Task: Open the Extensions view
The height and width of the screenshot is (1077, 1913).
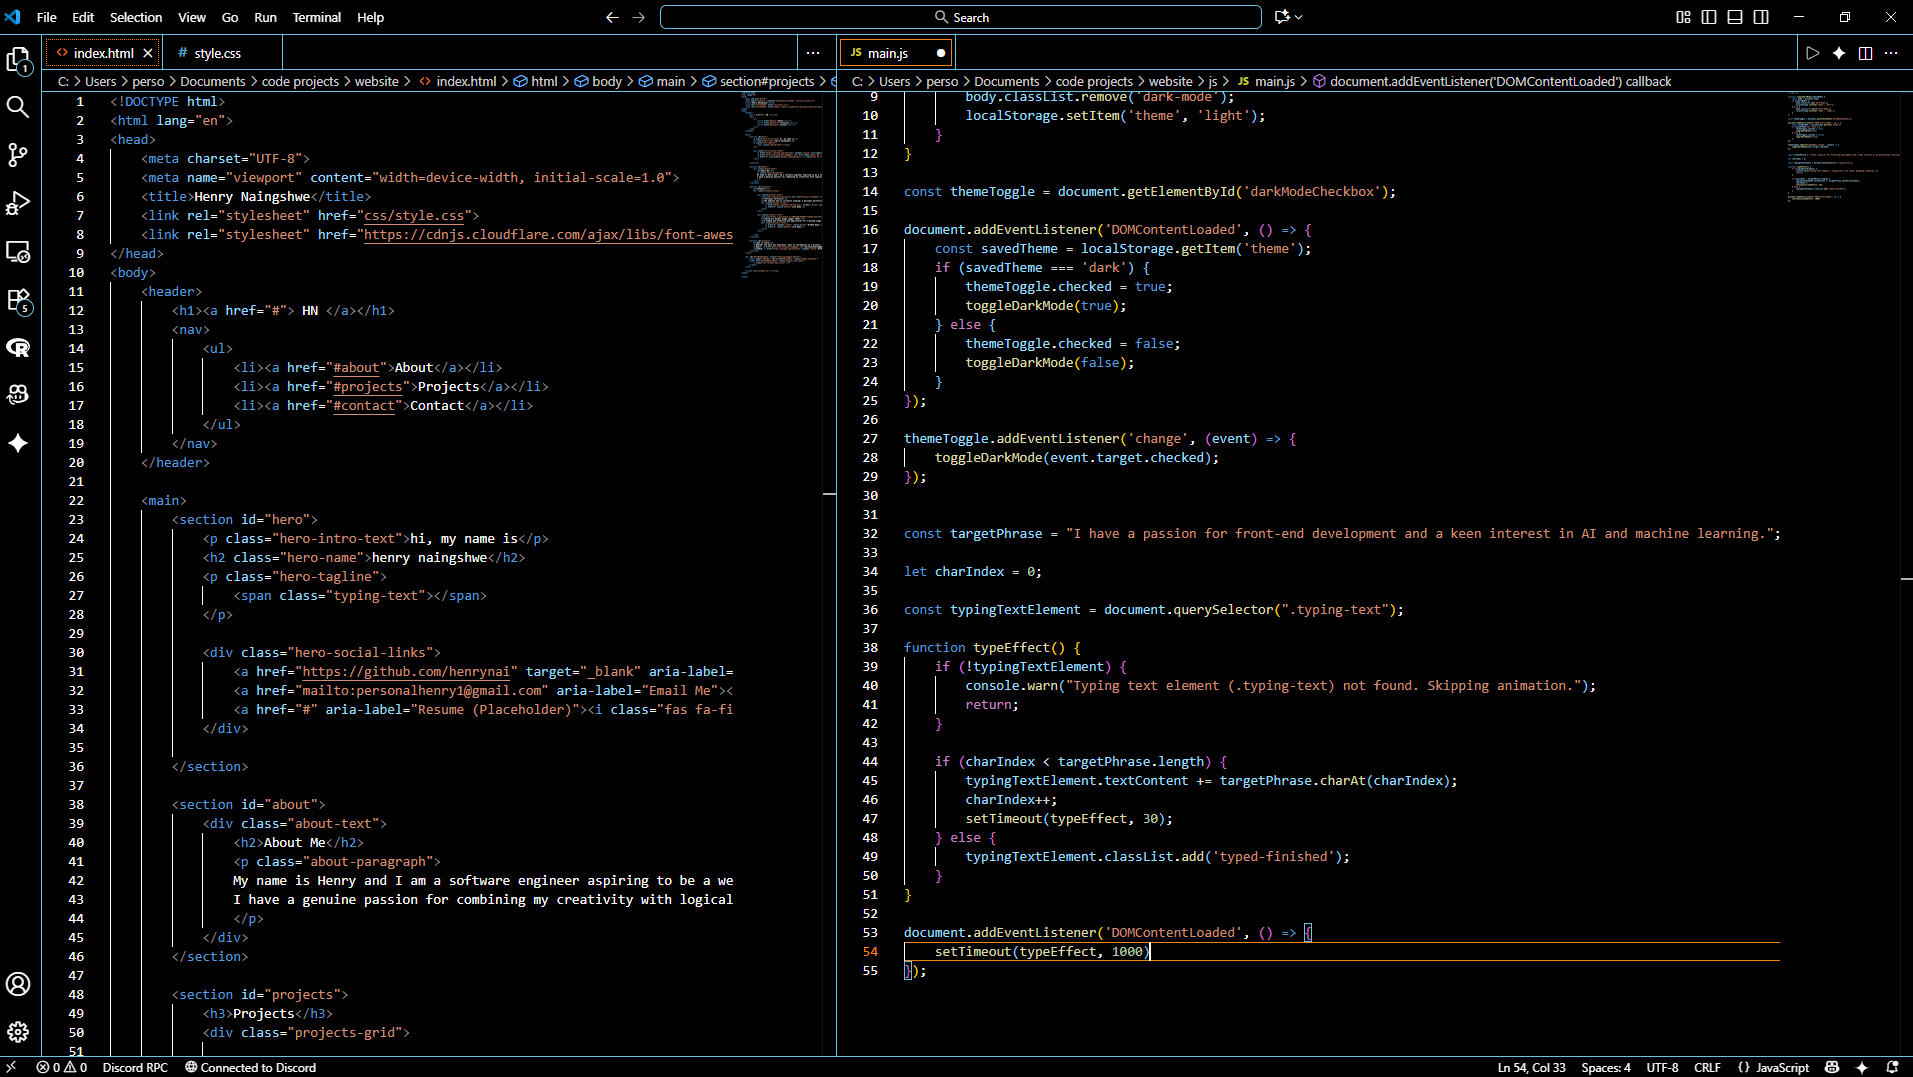Action: [18, 299]
